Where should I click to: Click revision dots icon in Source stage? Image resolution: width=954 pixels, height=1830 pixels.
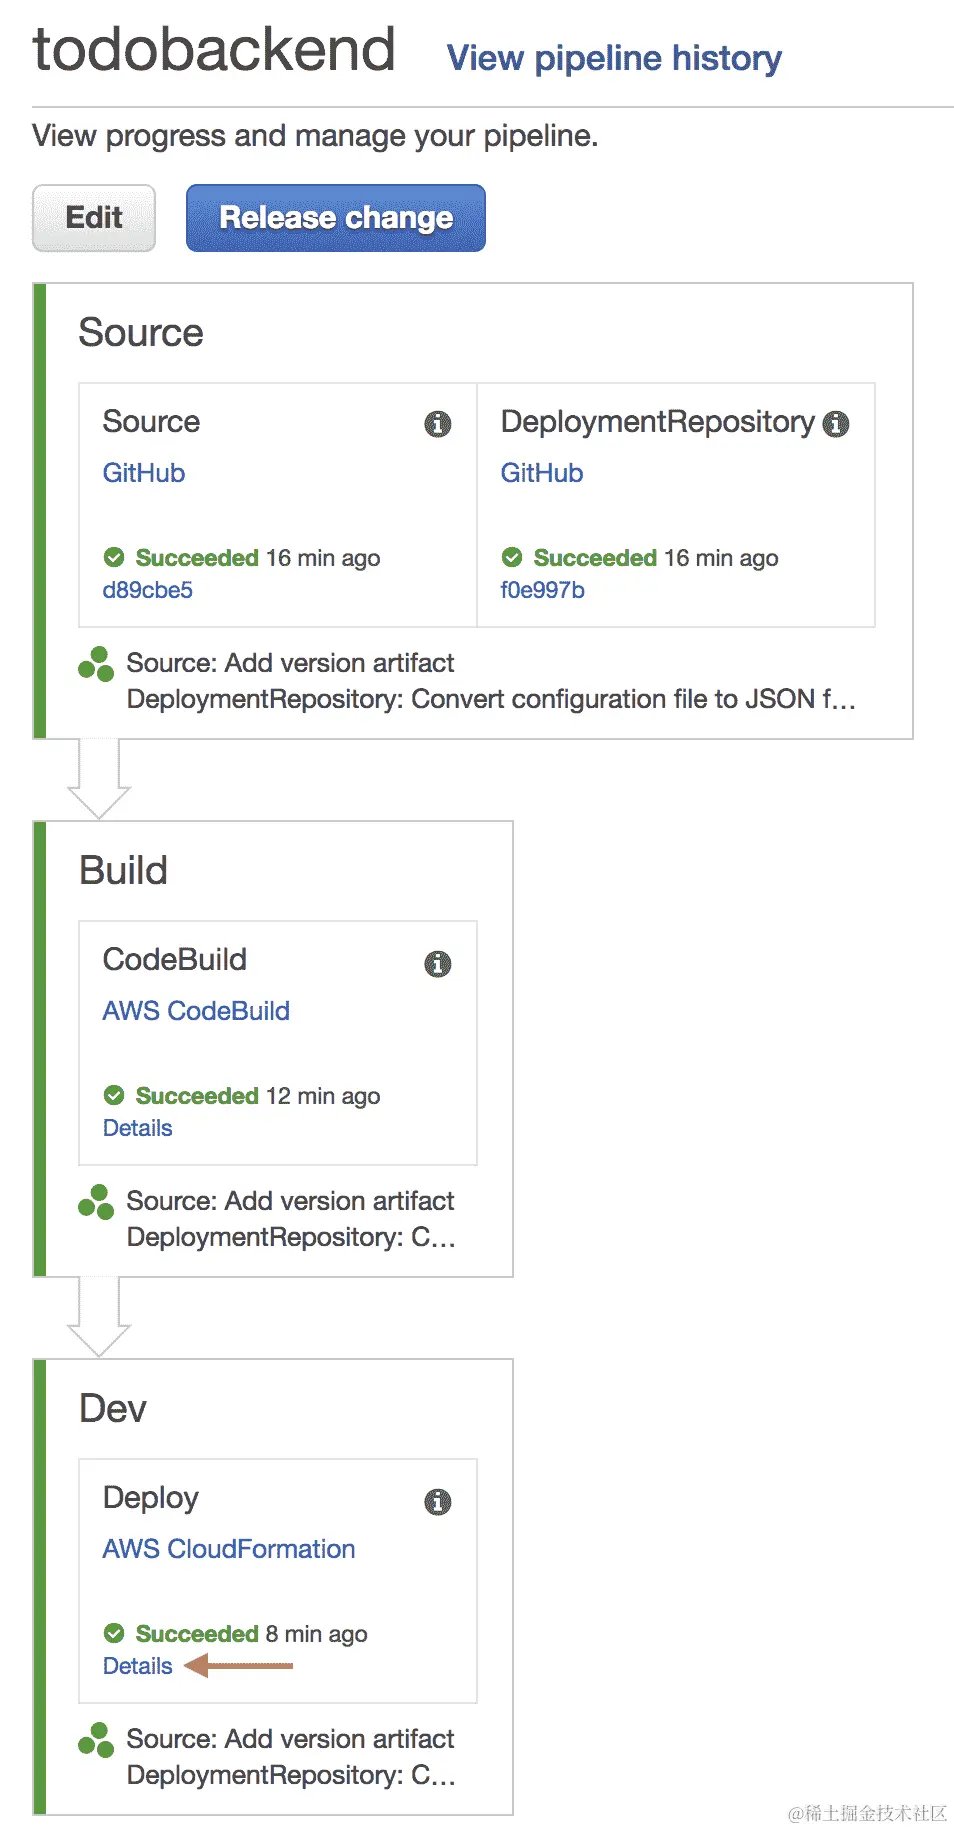(96, 664)
